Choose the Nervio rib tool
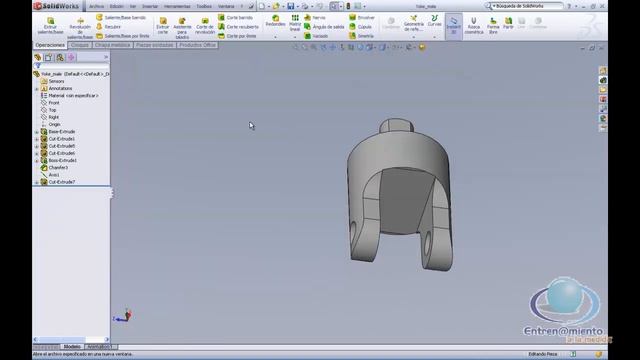This screenshot has height=360, width=640. 315,18
